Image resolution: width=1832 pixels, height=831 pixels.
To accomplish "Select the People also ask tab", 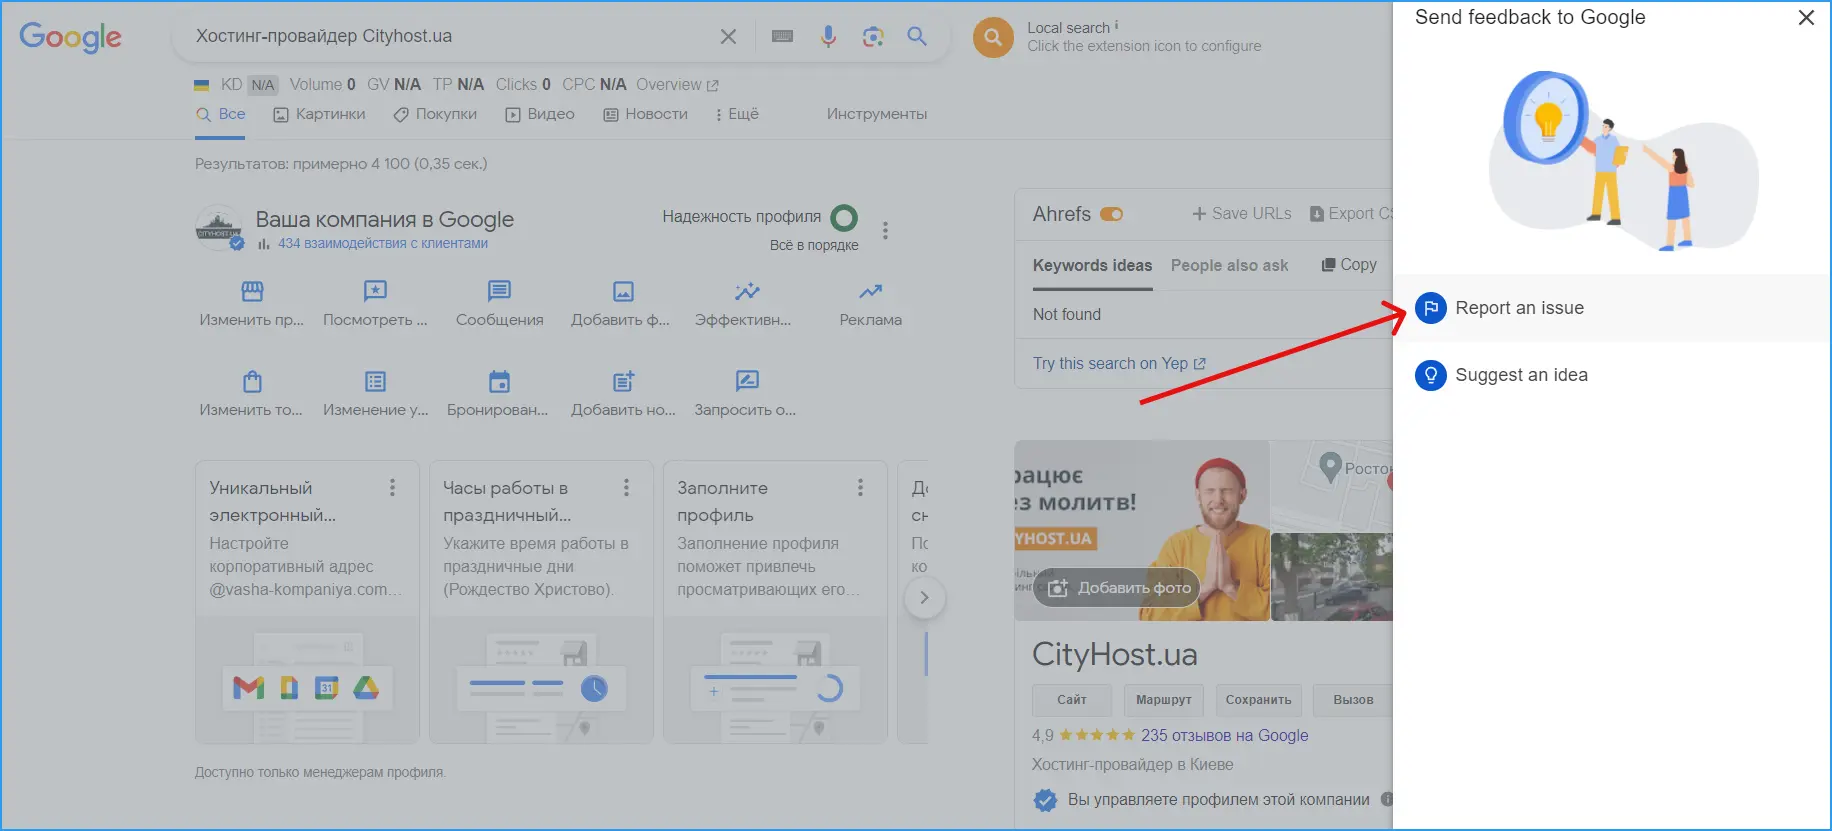I will coord(1229,265).
